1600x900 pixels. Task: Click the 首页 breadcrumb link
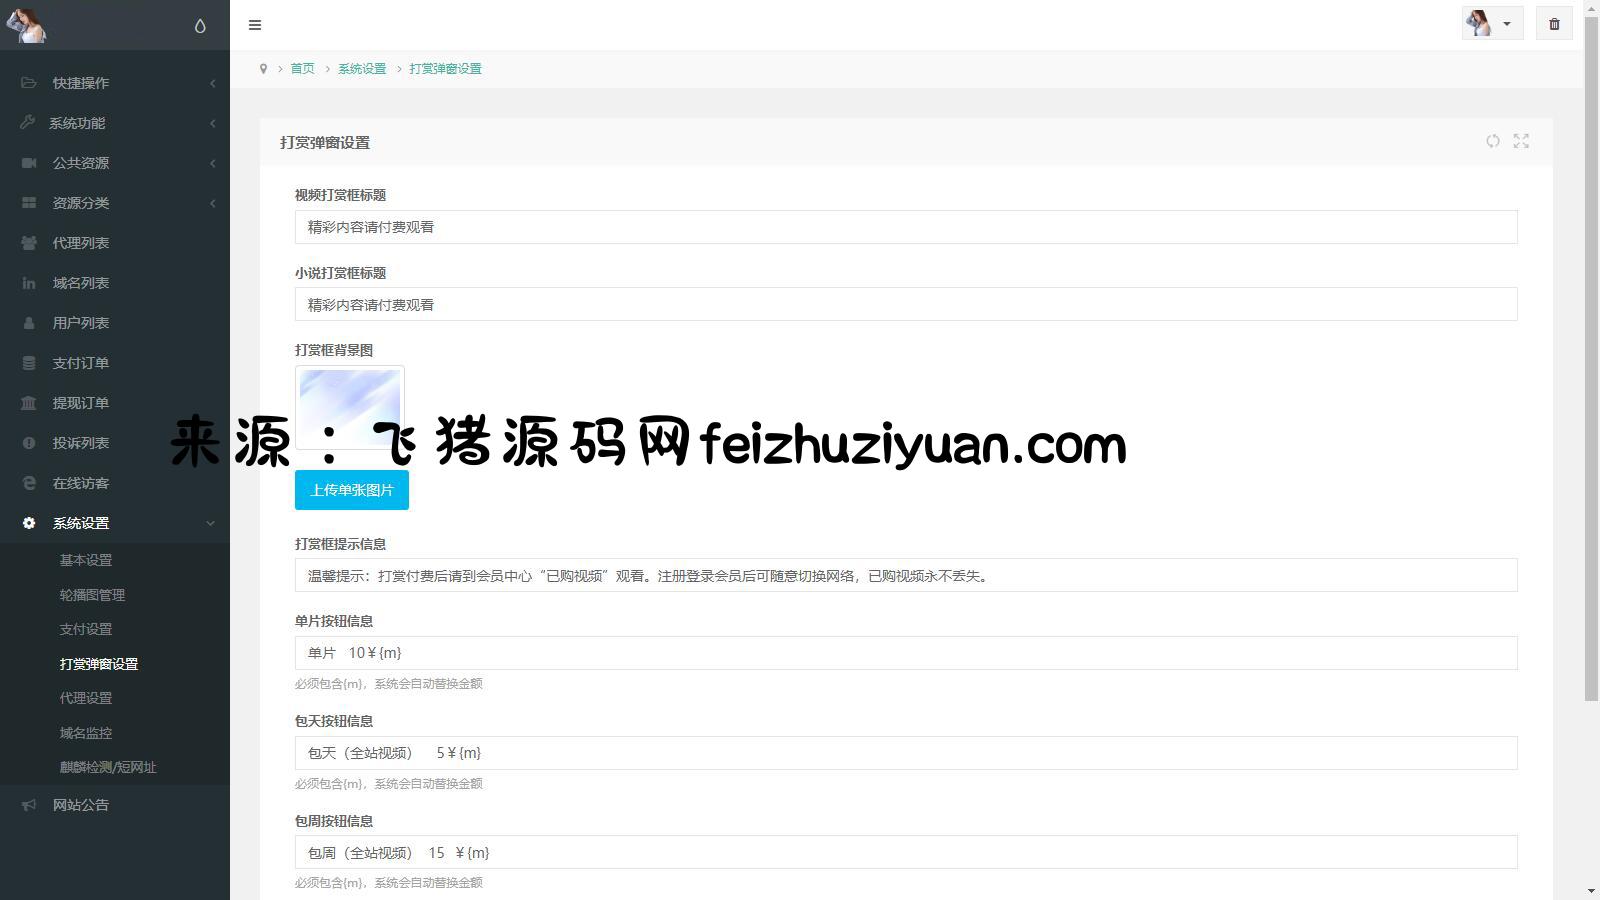click(302, 69)
